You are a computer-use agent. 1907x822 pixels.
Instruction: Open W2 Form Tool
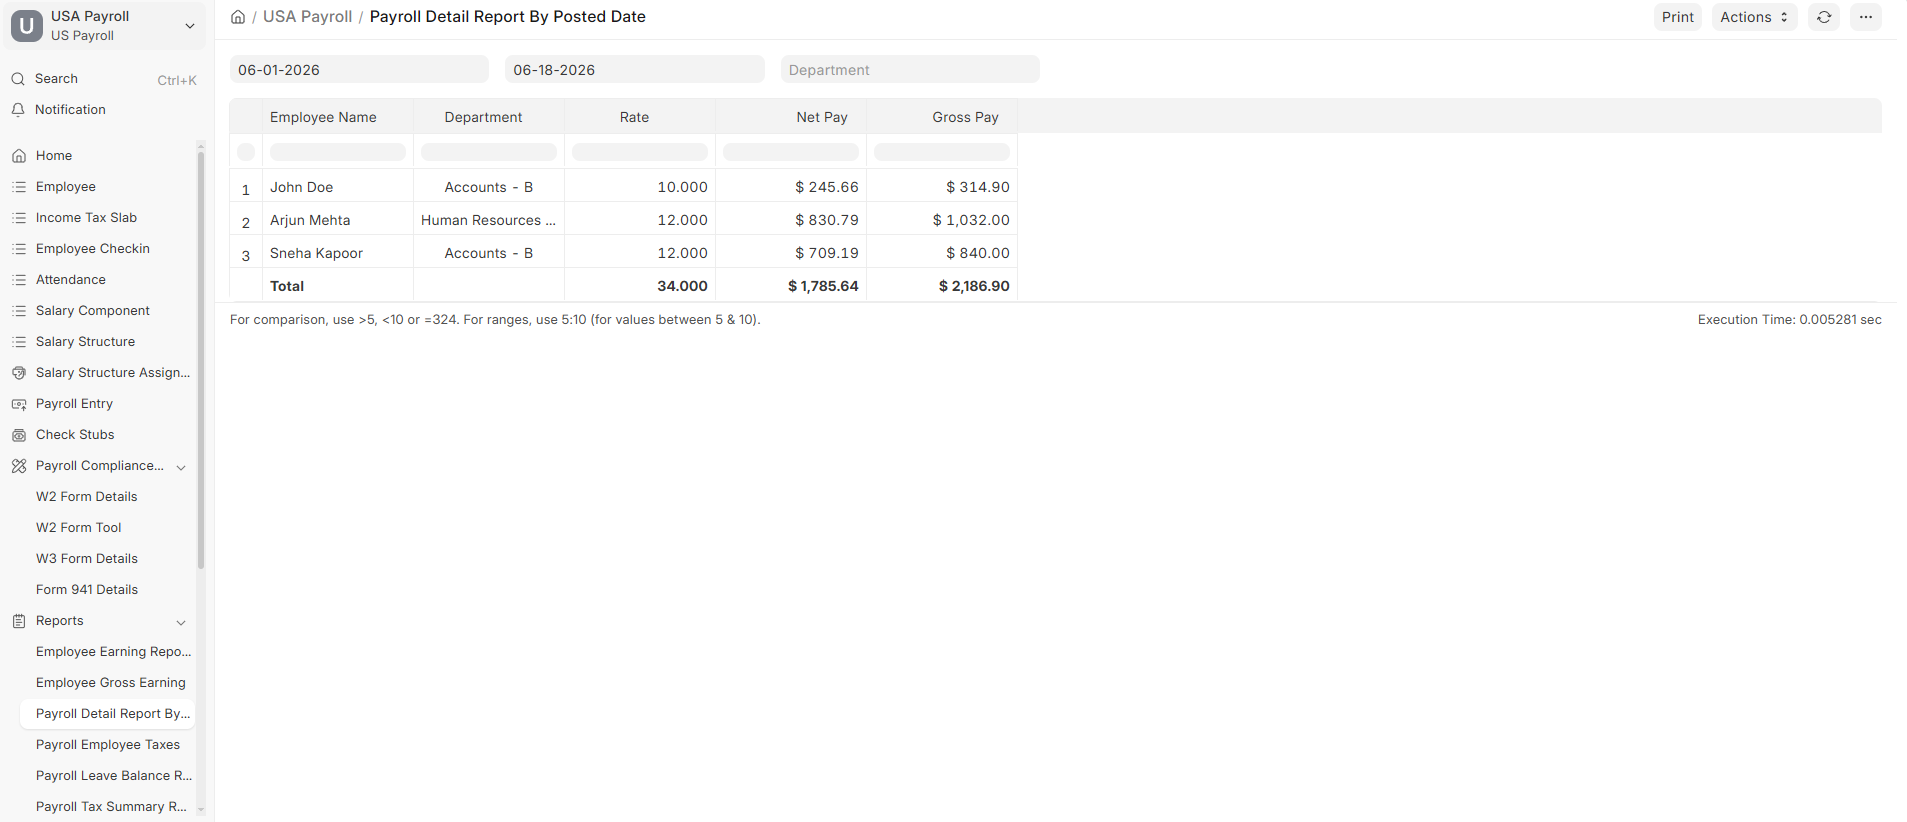click(x=78, y=528)
